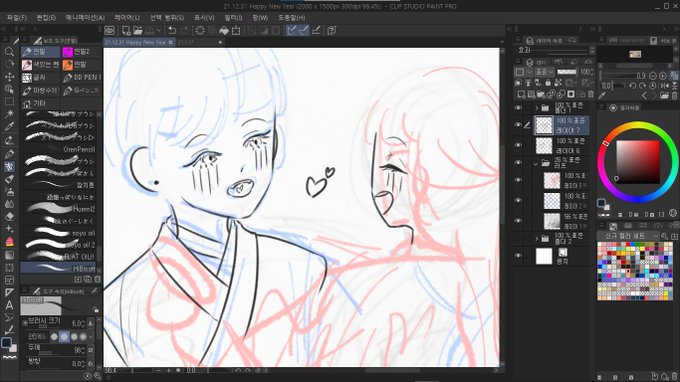Click the New raster layer icon

tap(521, 94)
